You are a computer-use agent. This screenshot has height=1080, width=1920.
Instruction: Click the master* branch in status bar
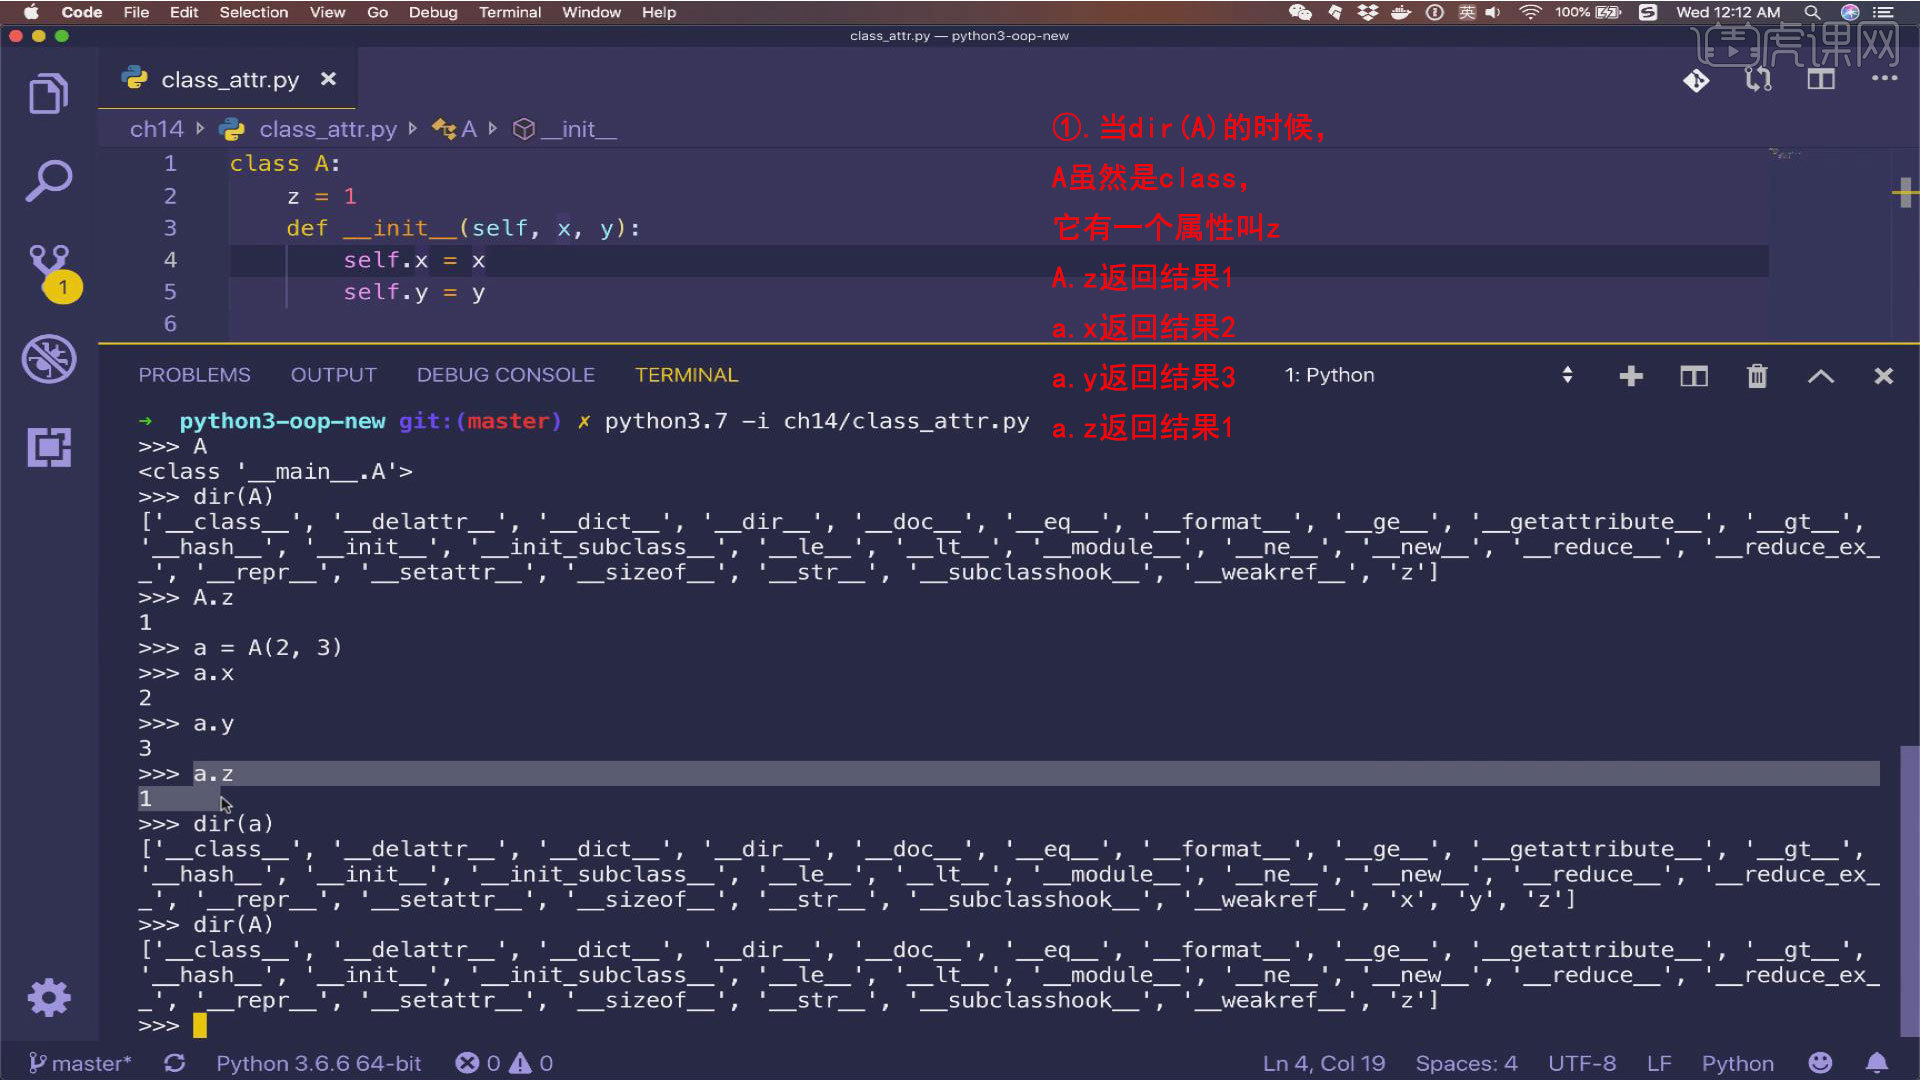coord(80,1063)
